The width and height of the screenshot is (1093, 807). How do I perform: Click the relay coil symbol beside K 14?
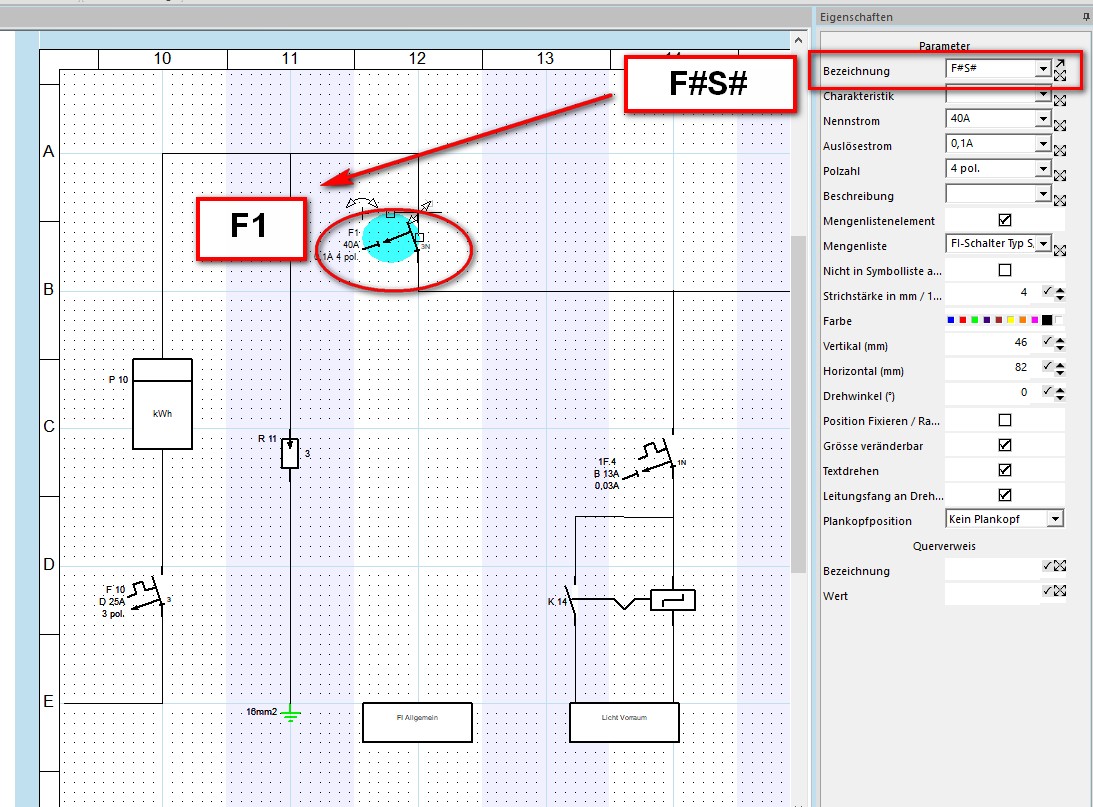(x=672, y=600)
